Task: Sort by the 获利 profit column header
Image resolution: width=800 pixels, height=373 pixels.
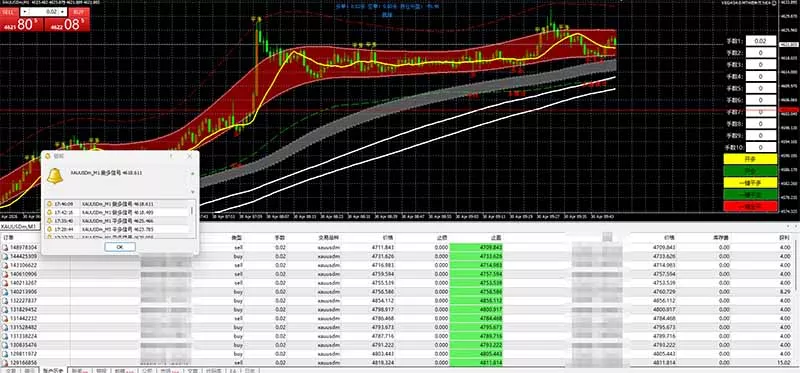Action: tap(784, 238)
